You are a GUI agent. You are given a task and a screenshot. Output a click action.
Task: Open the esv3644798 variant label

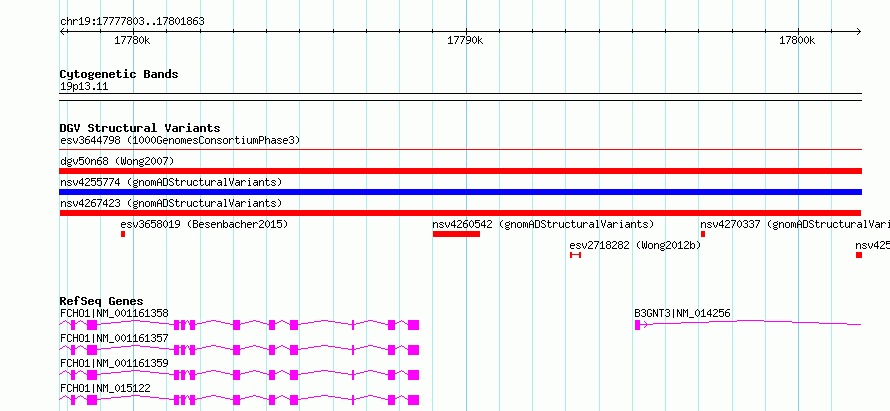click(180, 140)
